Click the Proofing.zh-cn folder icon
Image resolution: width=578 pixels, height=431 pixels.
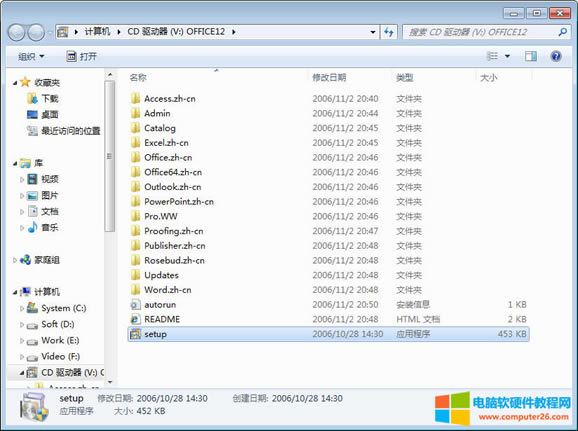136,231
